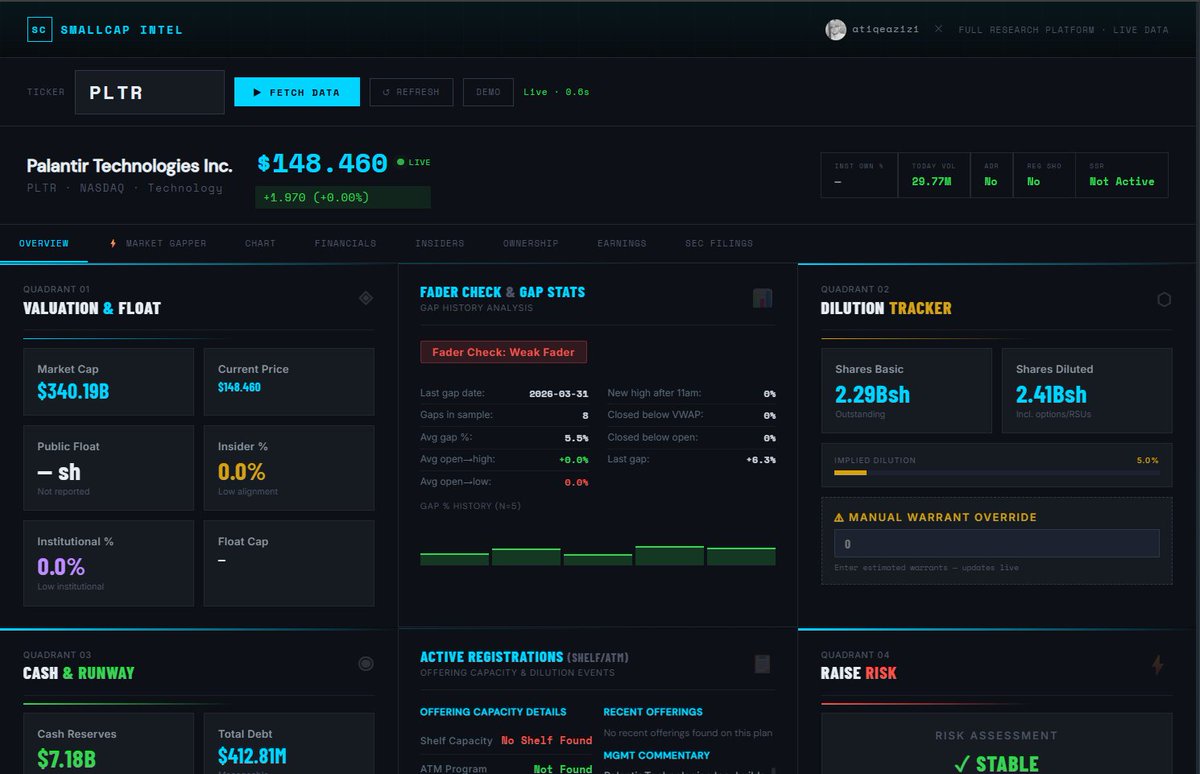Open the user avatar for atiqeaz1z1
Image resolution: width=1200 pixels, height=774 pixels.
[x=836, y=30]
